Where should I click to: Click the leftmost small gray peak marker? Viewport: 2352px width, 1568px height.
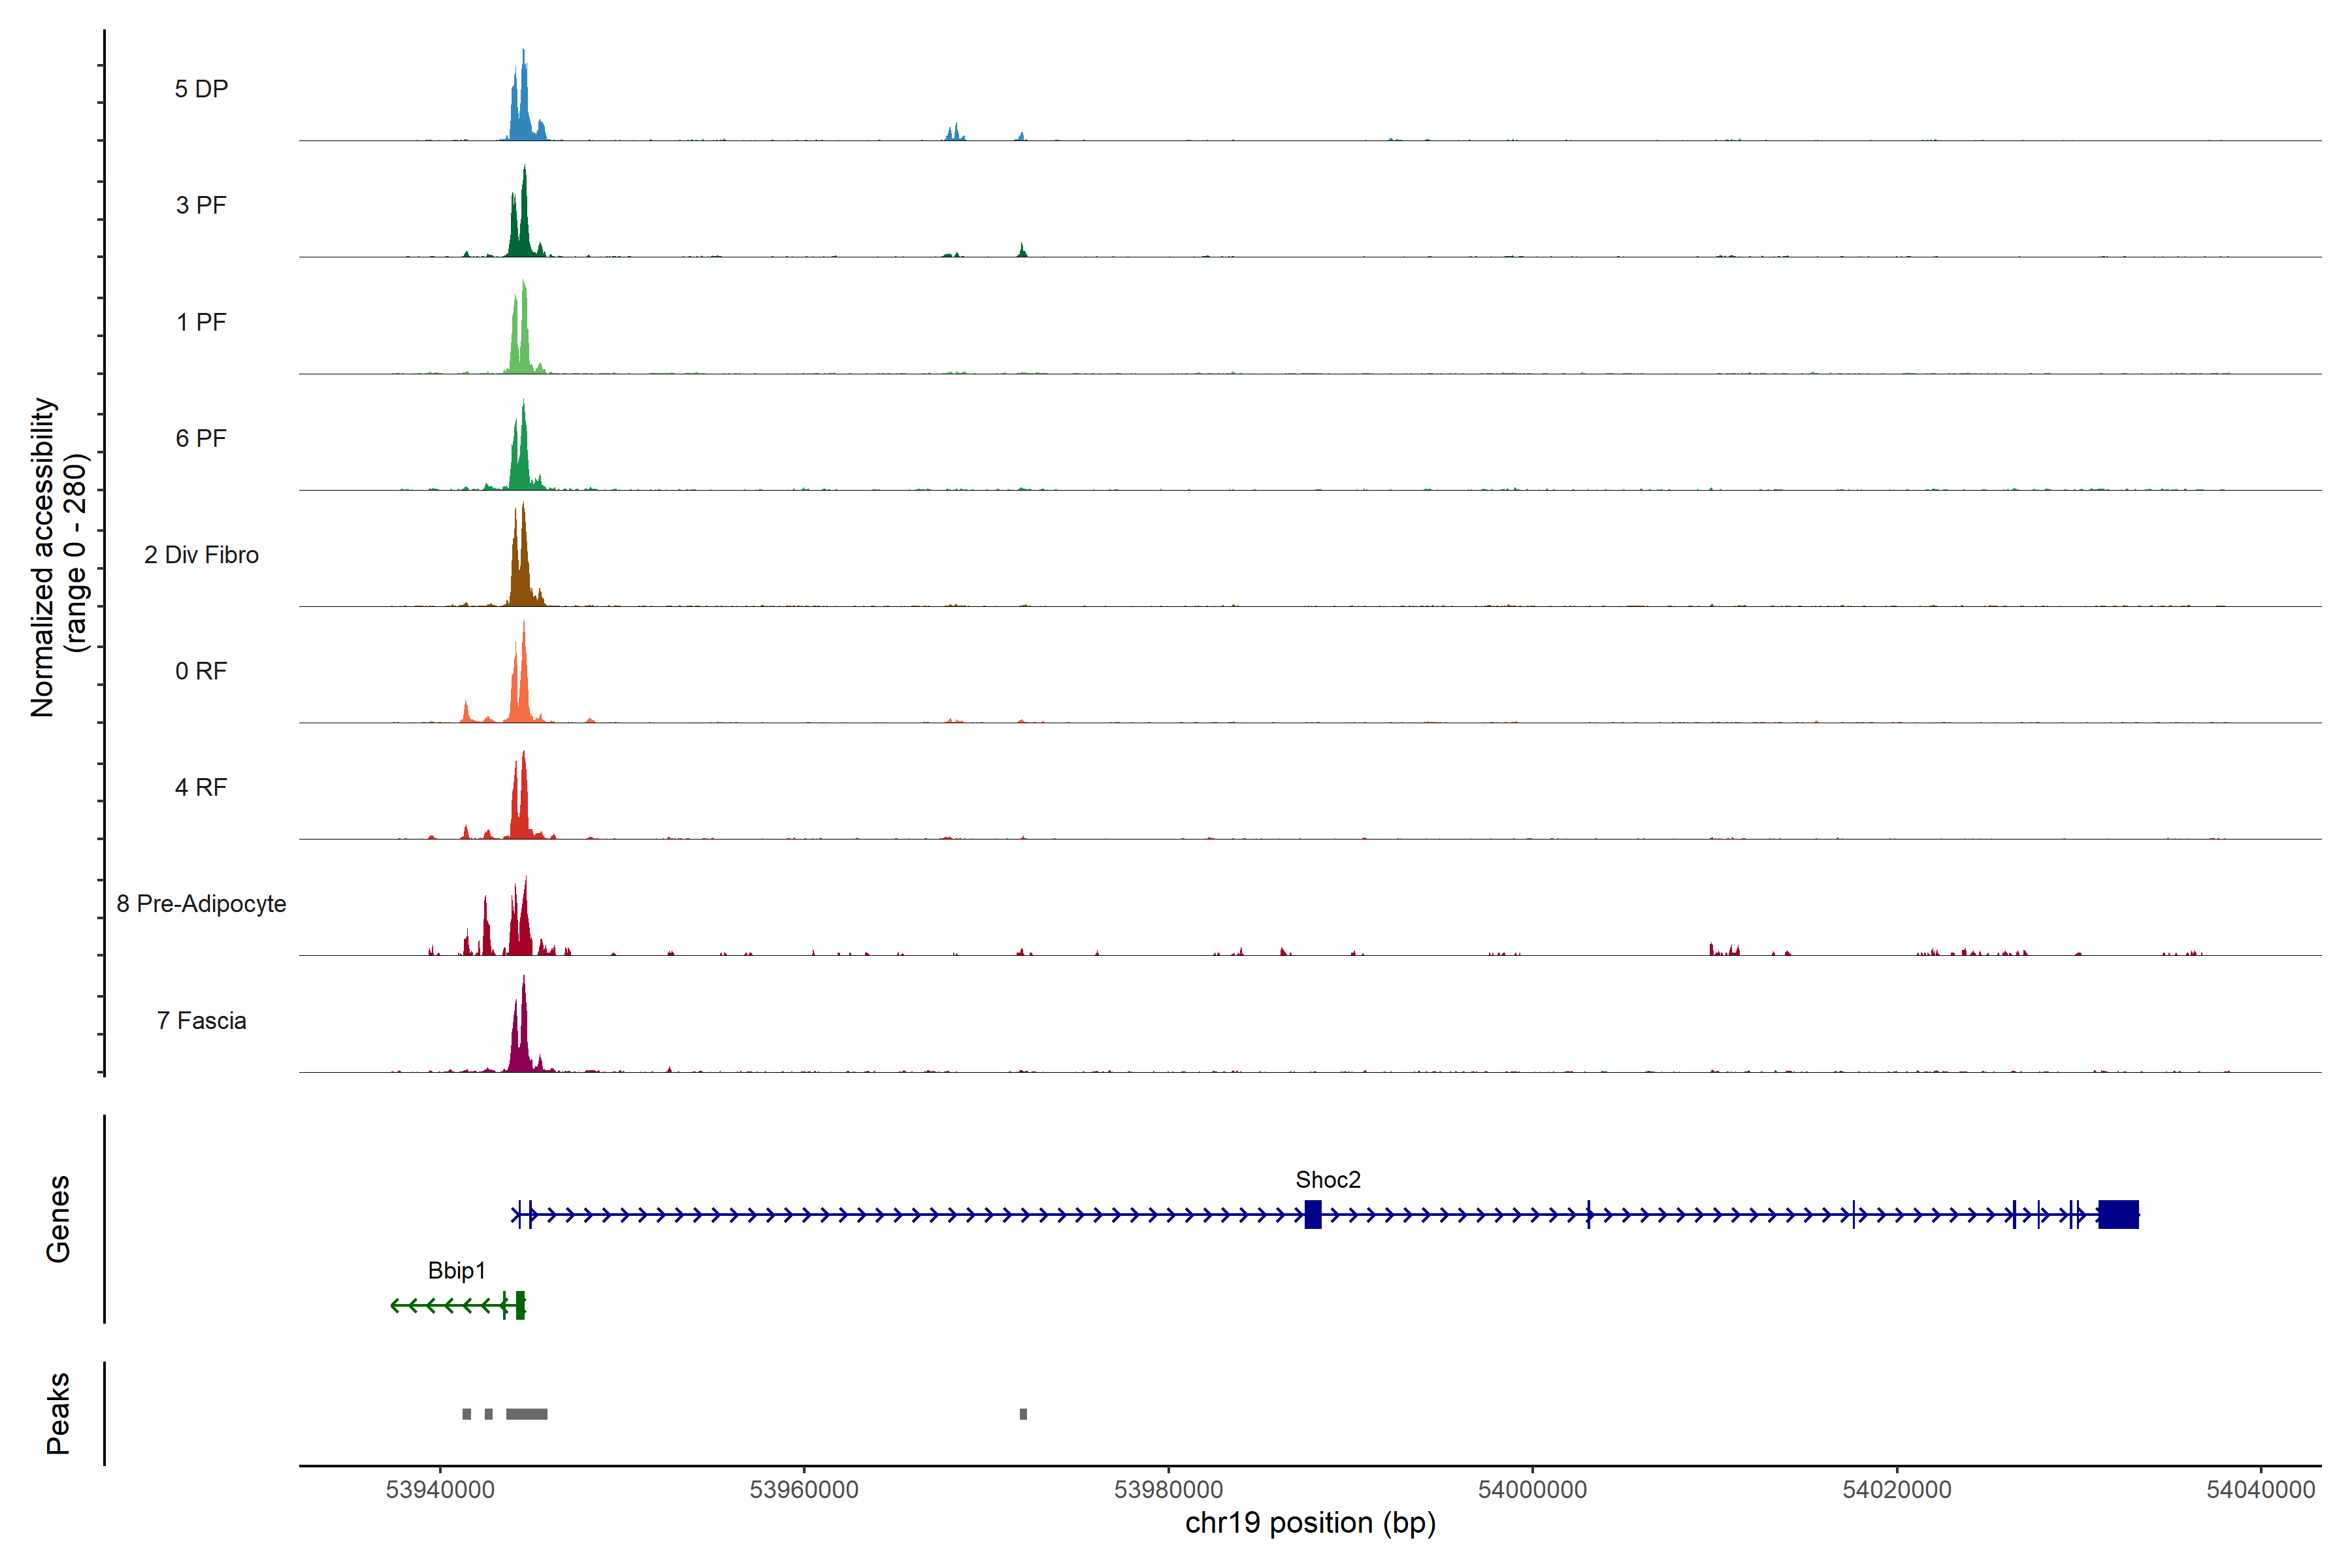pyautogui.click(x=466, y=1414)
